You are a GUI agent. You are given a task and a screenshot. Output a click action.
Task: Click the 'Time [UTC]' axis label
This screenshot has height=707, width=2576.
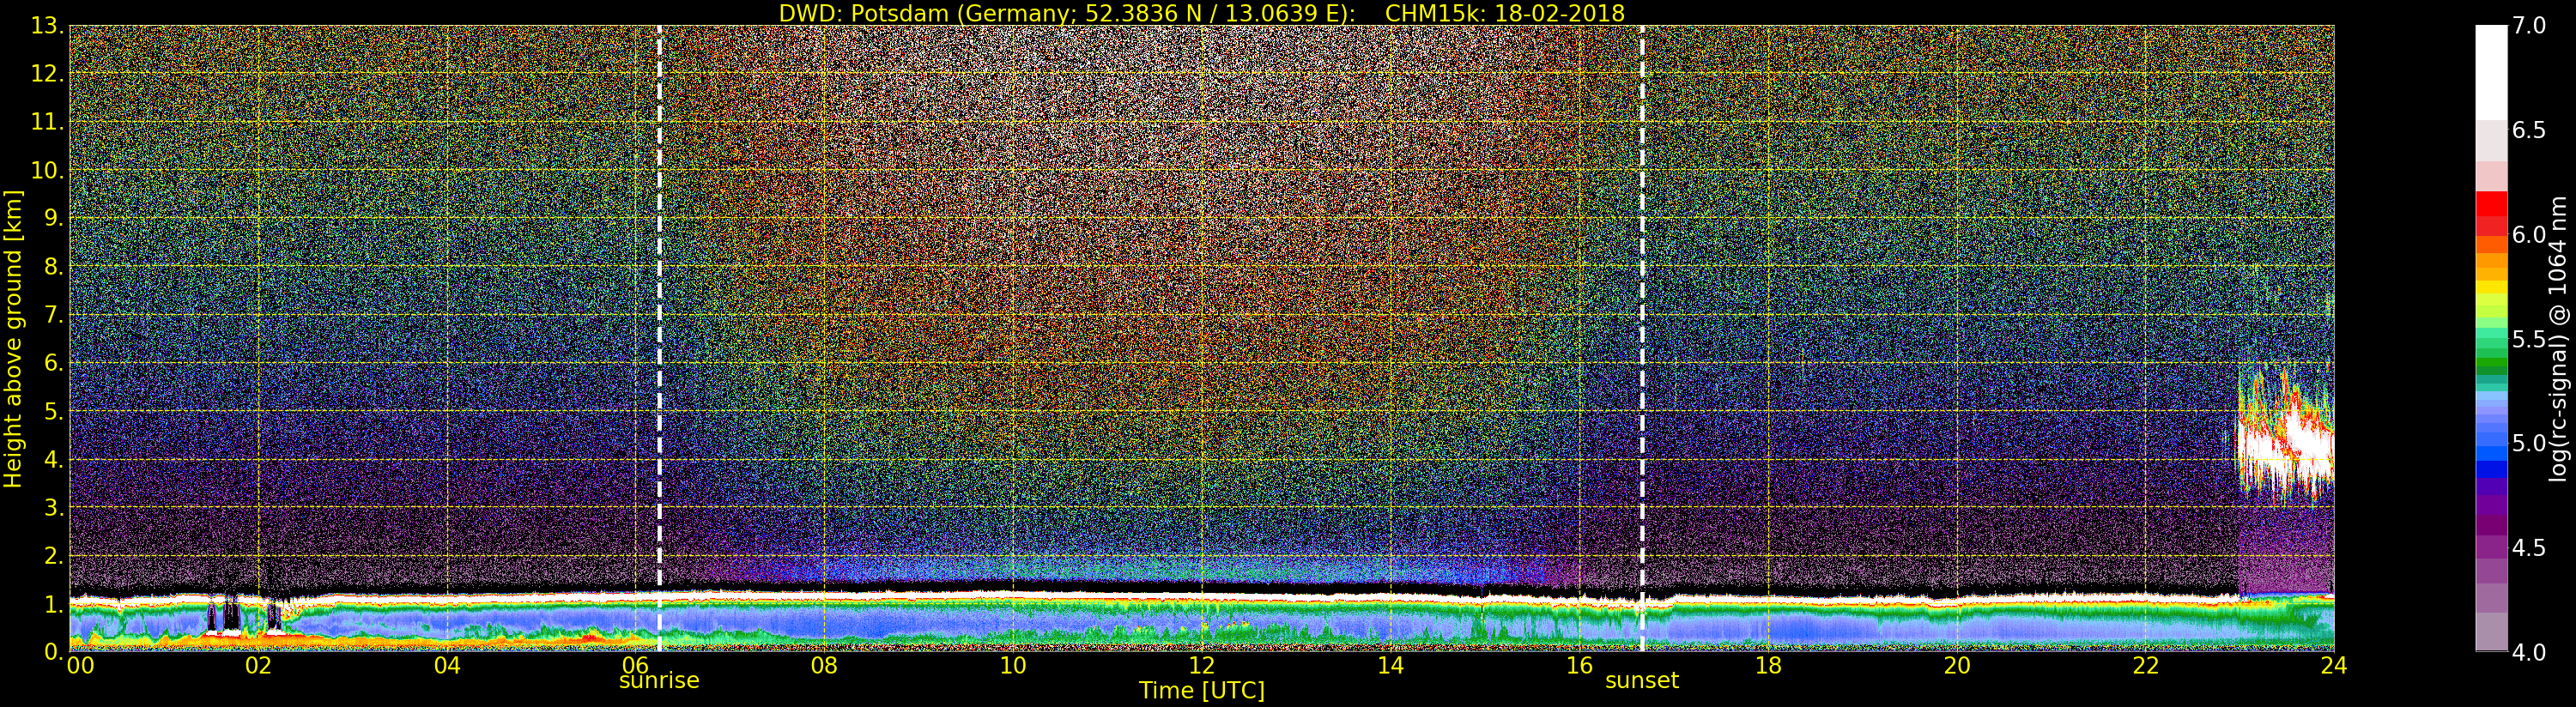coord(1202,691)
